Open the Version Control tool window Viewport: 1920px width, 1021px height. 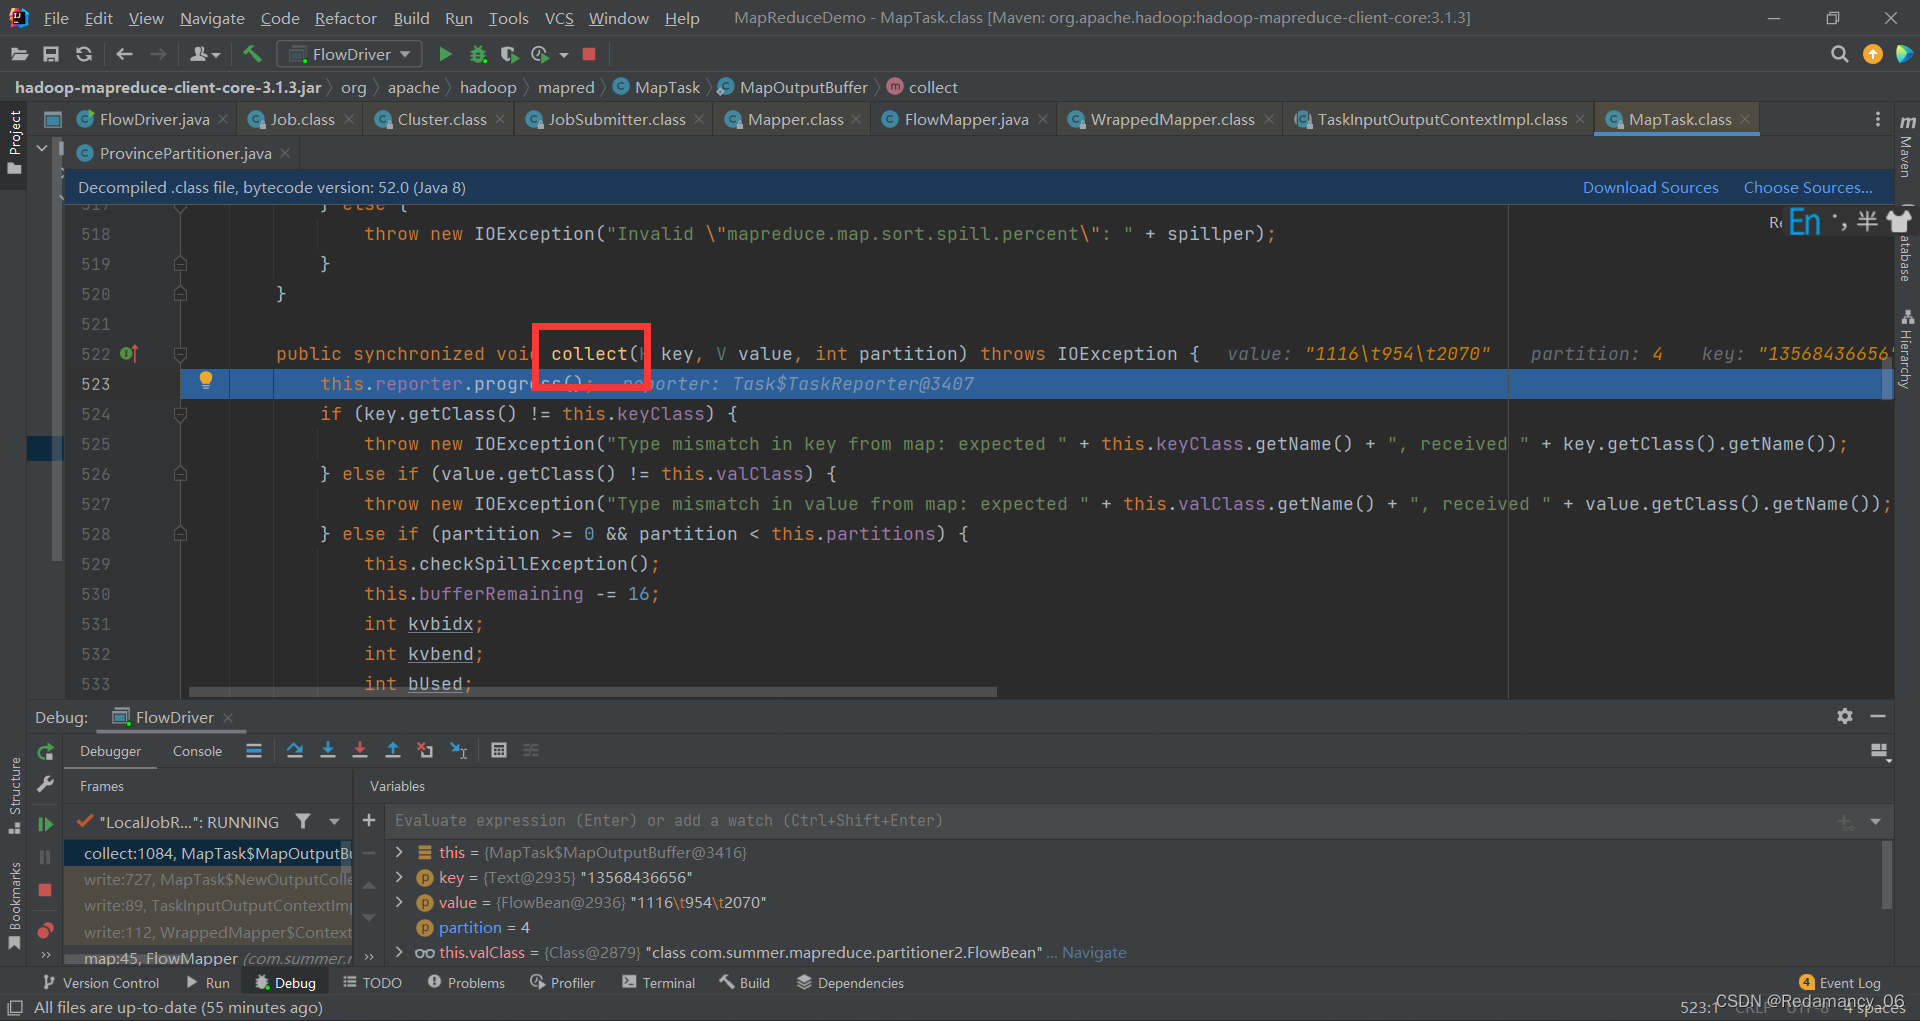click(101, 983)
